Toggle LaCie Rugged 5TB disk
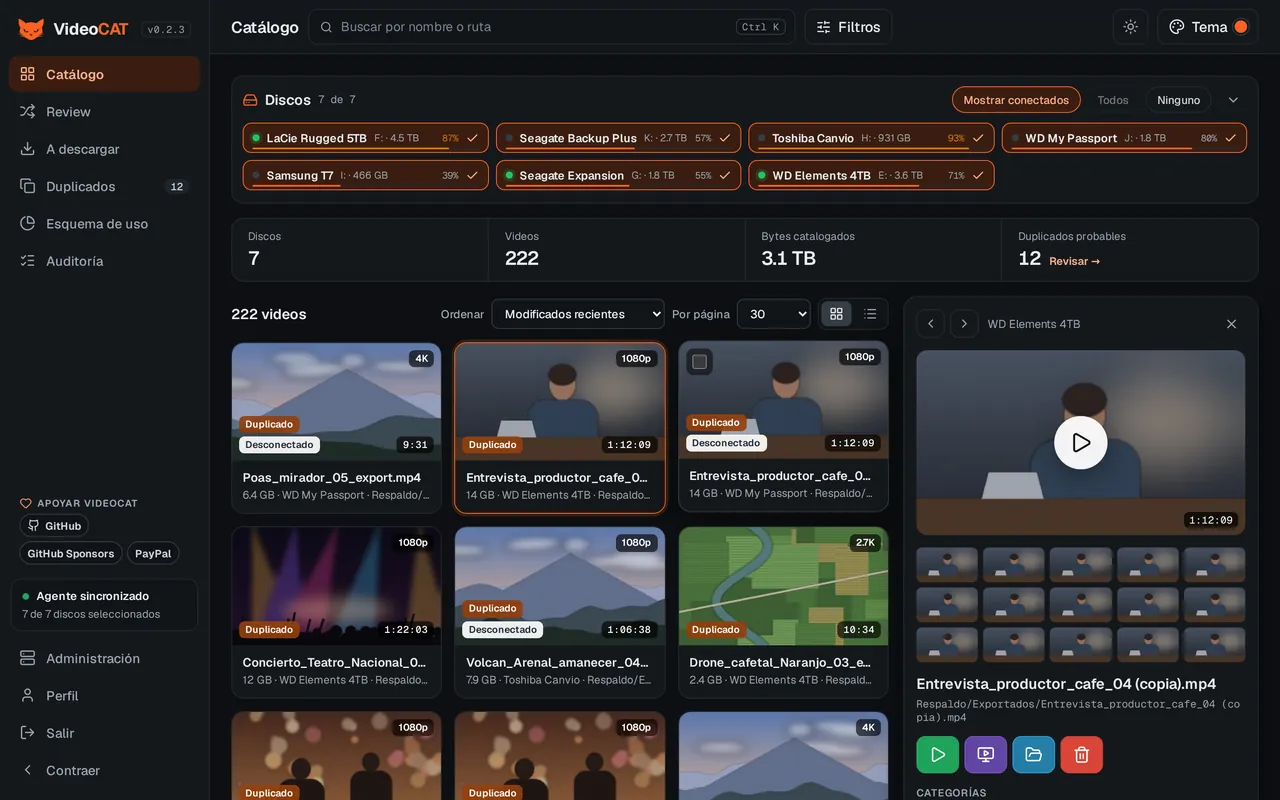Screen dimensions: 1280x800 coord(366,138)
